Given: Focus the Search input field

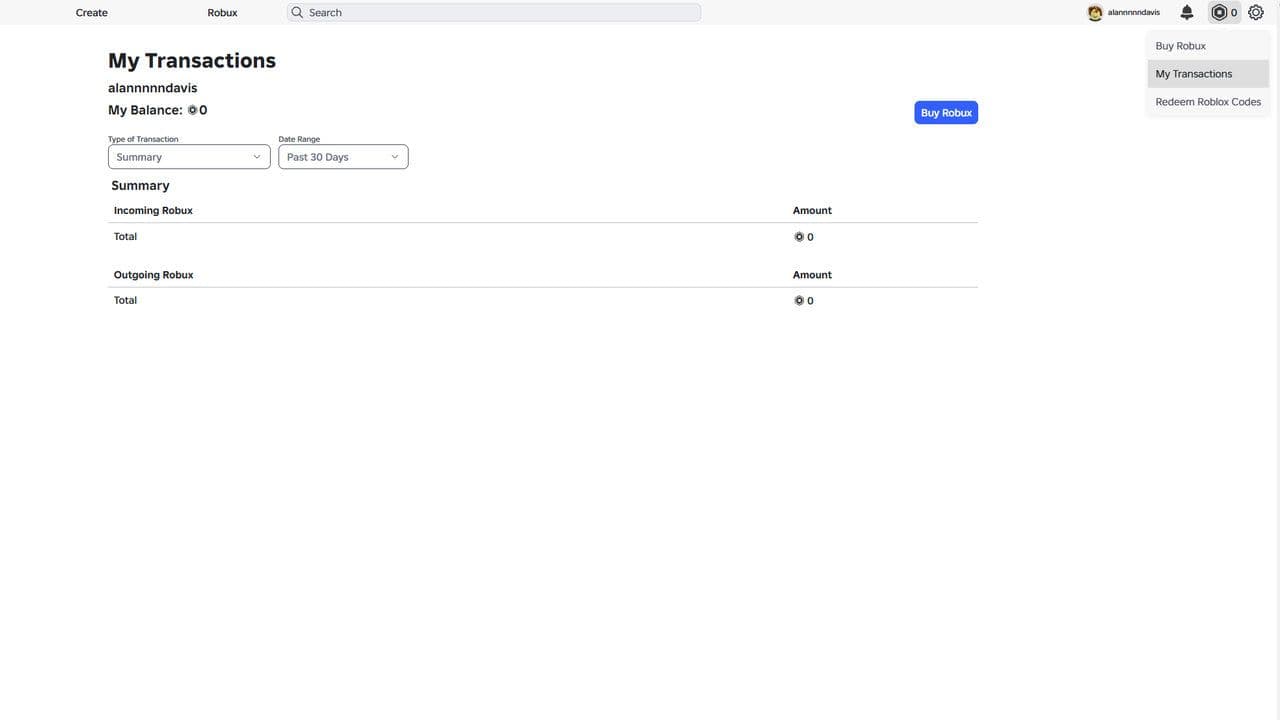Looking at the screenshot, I should point(494,12).
